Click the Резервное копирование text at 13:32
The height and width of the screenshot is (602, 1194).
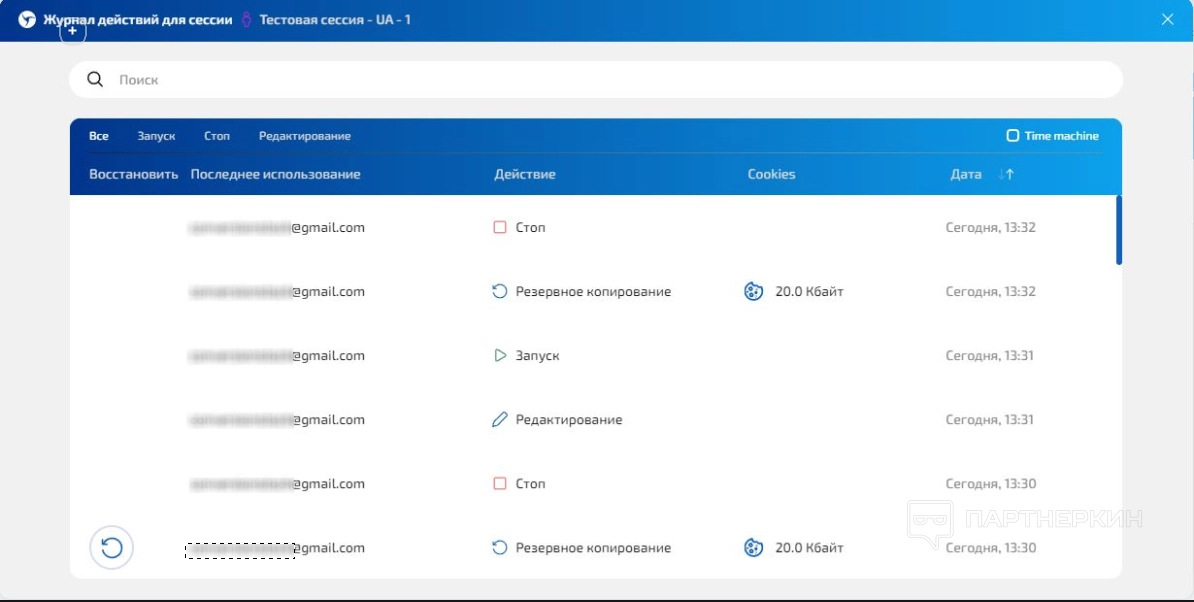pos(593,291)
